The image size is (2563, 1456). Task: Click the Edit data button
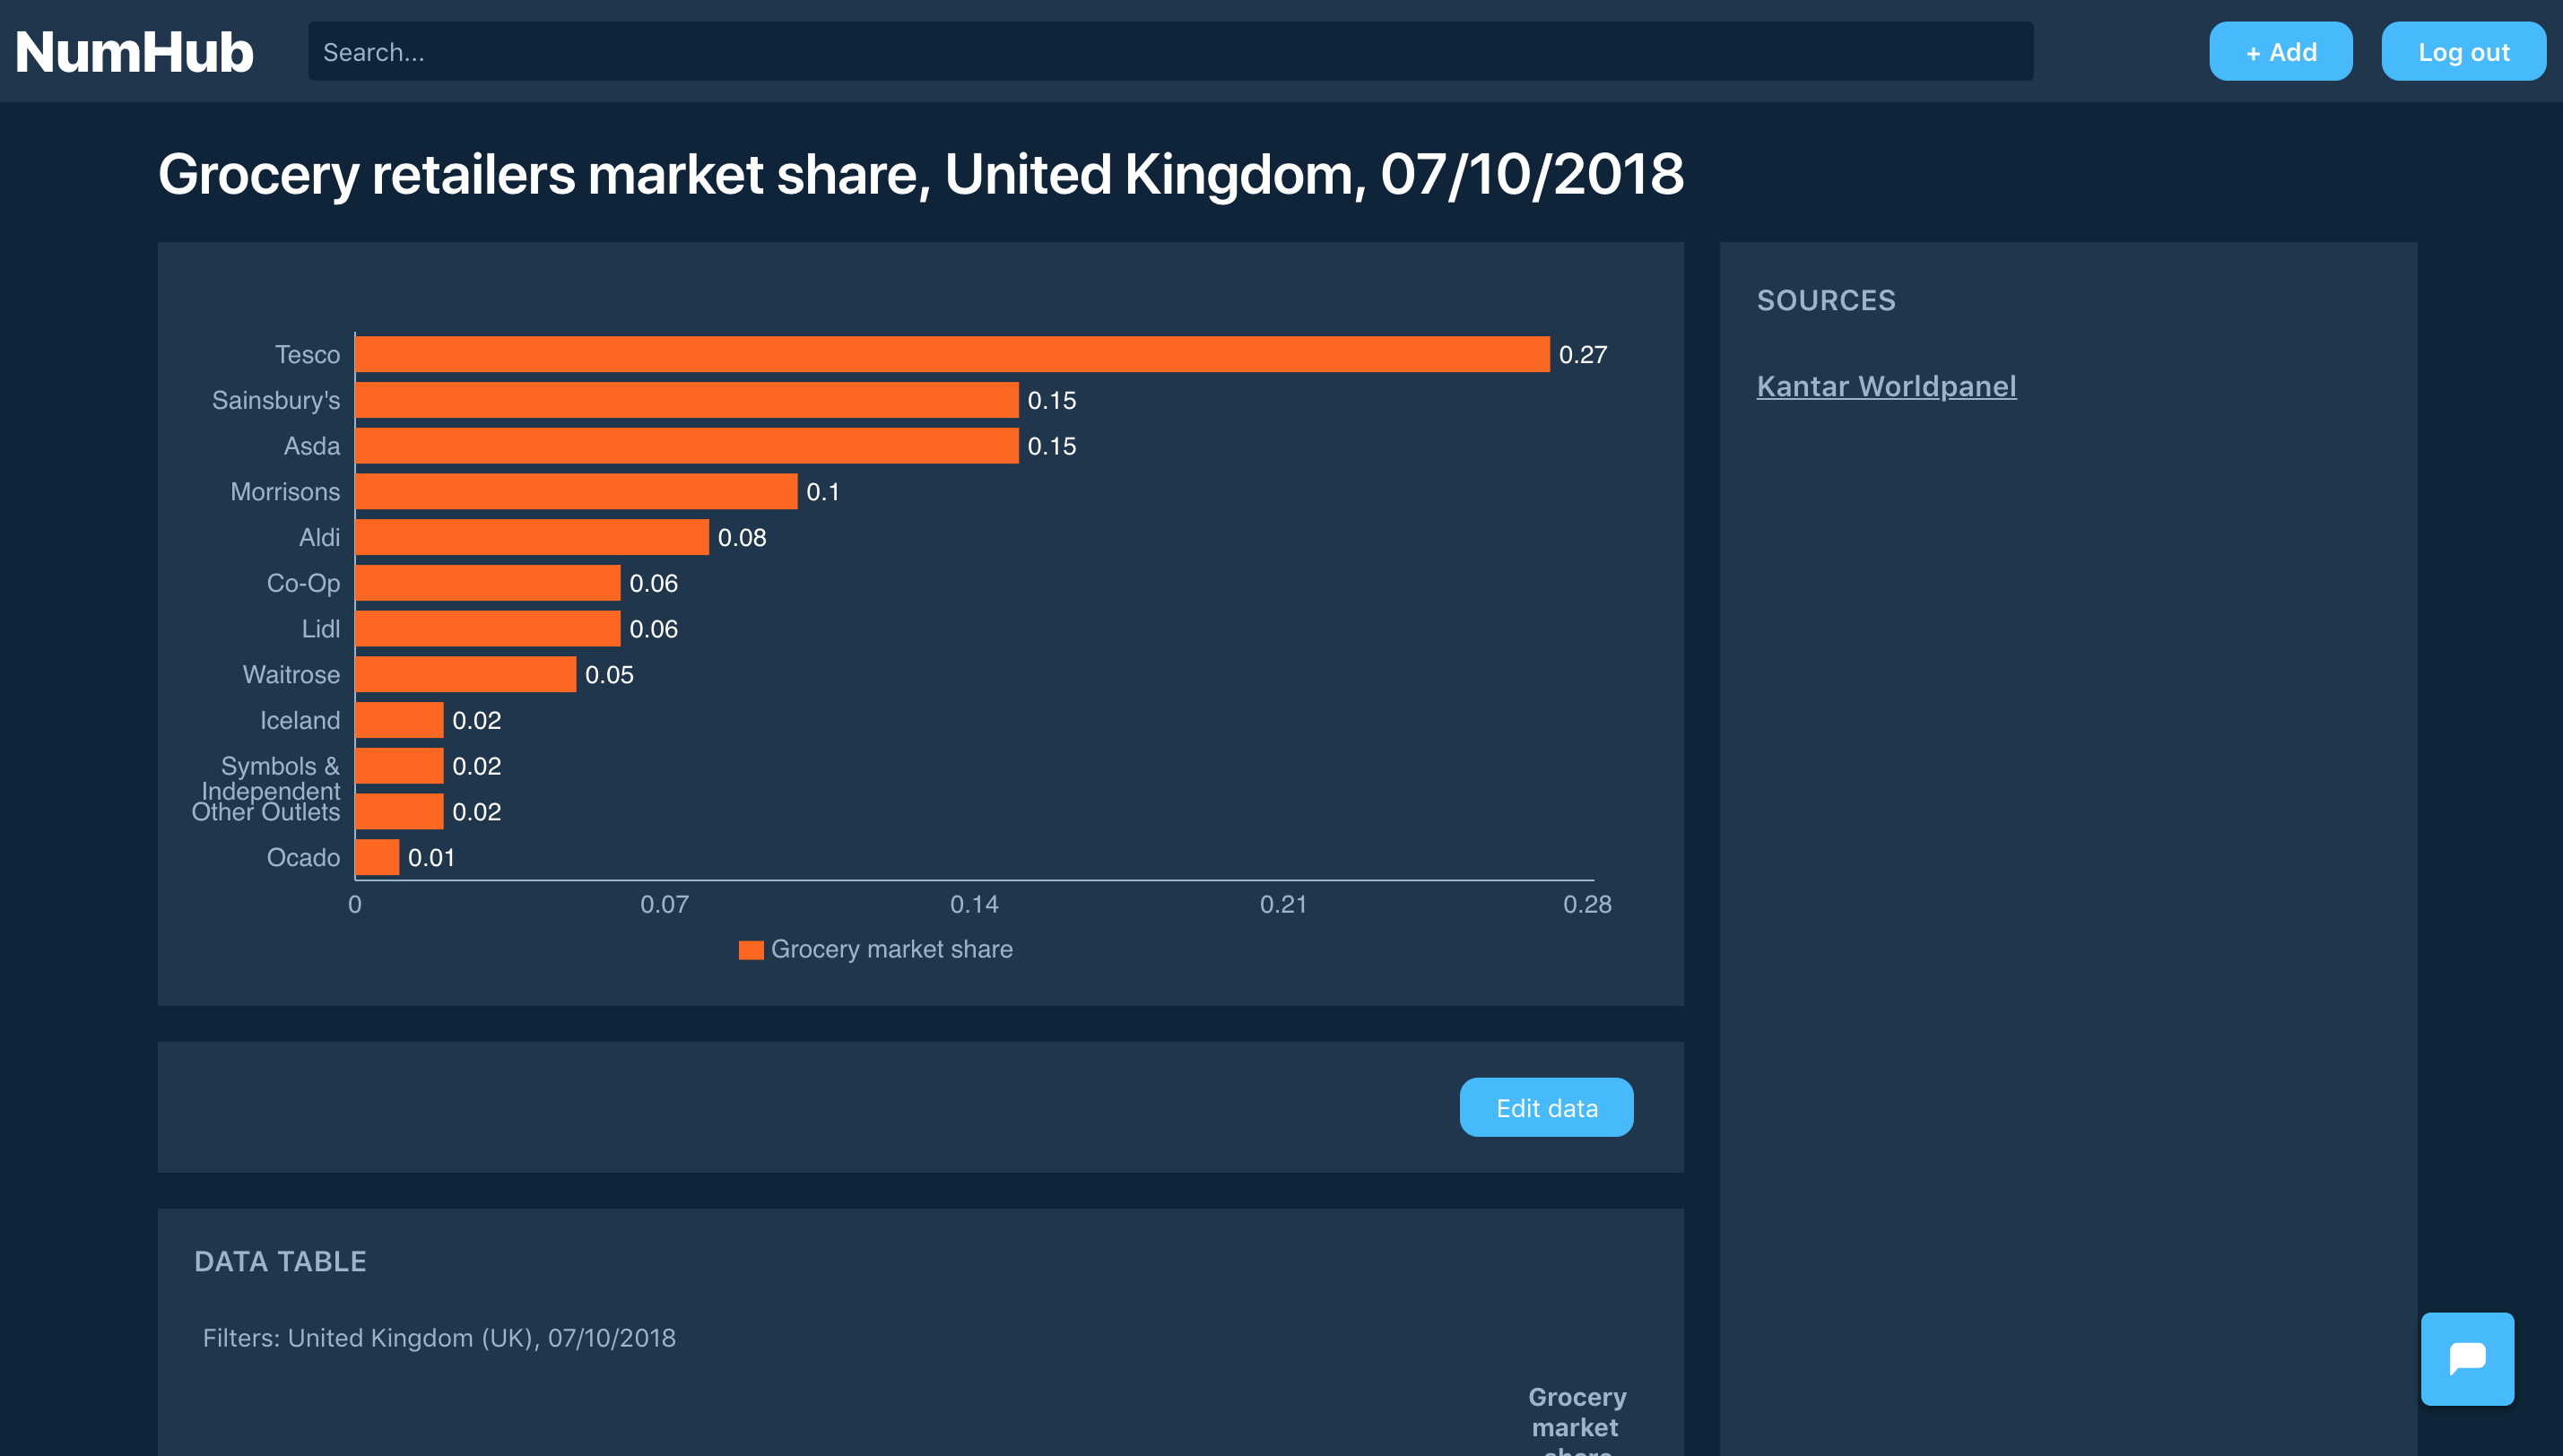tap(1545, 1108)
